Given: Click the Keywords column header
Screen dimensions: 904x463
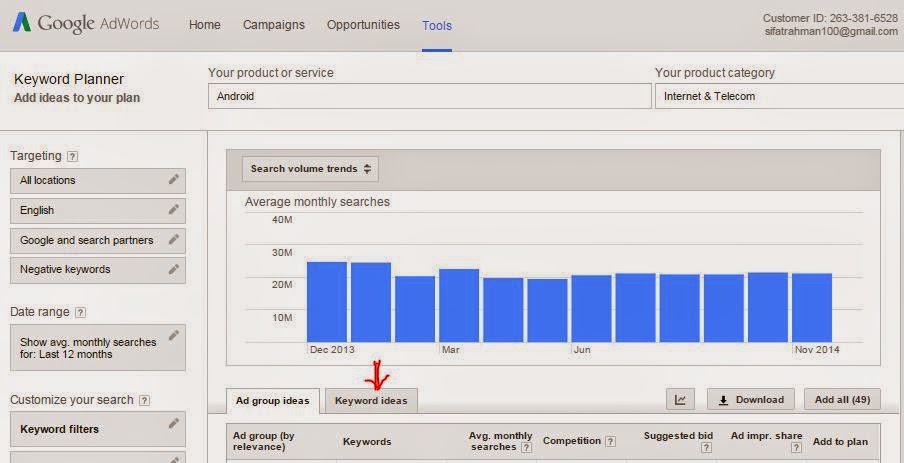Looking at the screenshot, I should 367,442.
